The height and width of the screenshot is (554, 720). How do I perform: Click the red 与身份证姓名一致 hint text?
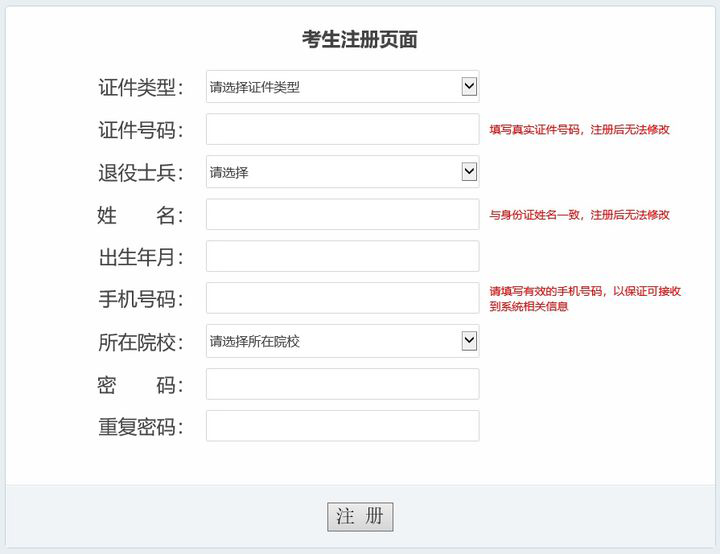click(x=579, y=215)
